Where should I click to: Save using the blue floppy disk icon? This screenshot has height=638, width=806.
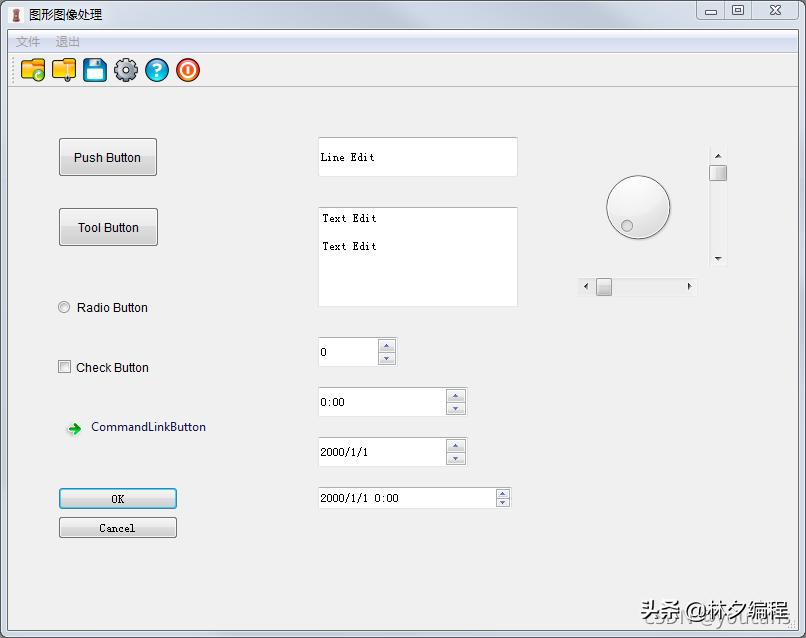pos(95,70)
